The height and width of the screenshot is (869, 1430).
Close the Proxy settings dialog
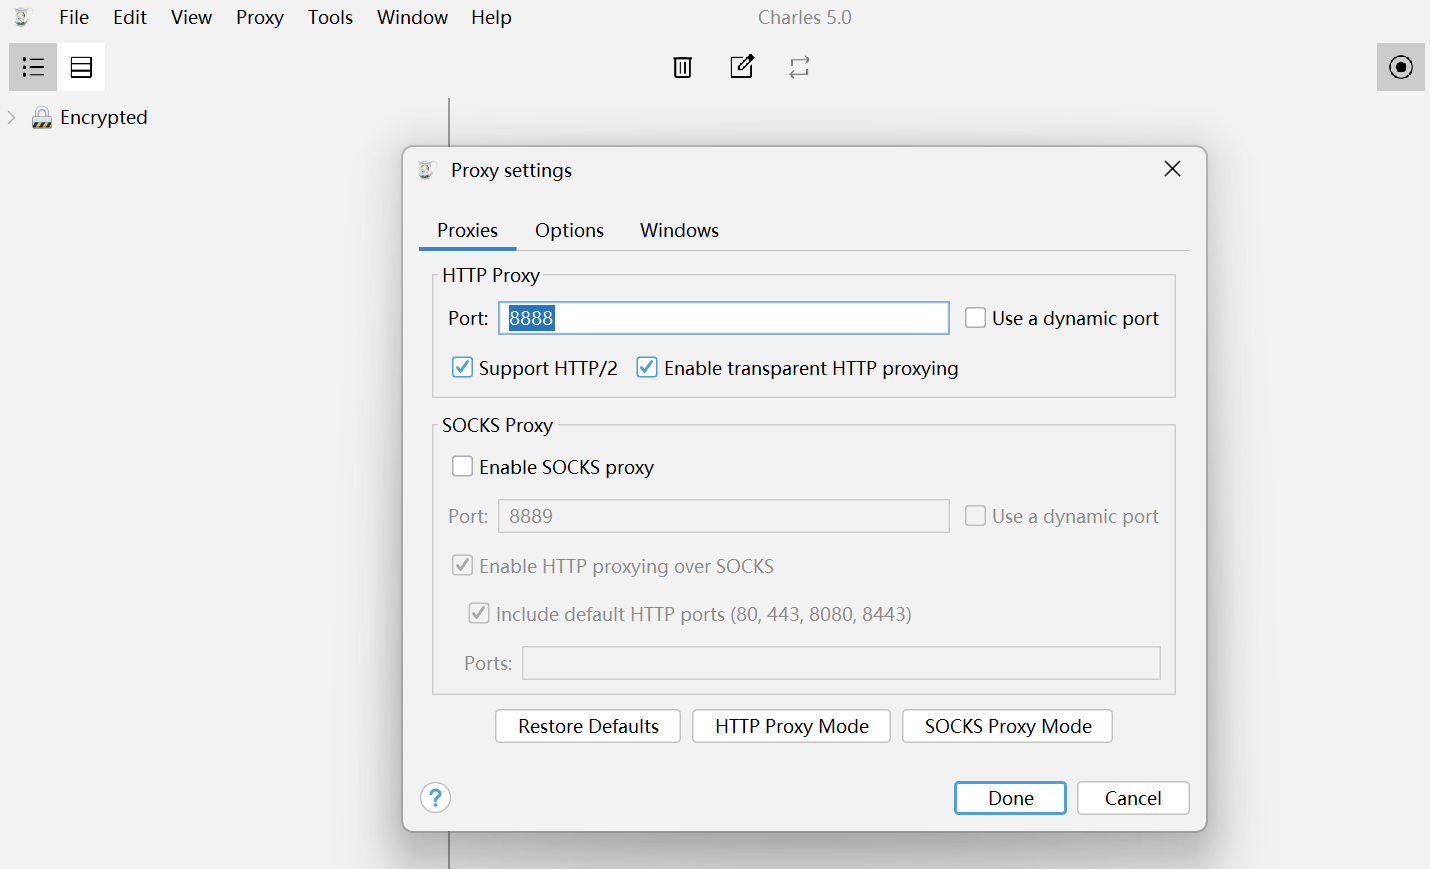tap(1173, 169)
